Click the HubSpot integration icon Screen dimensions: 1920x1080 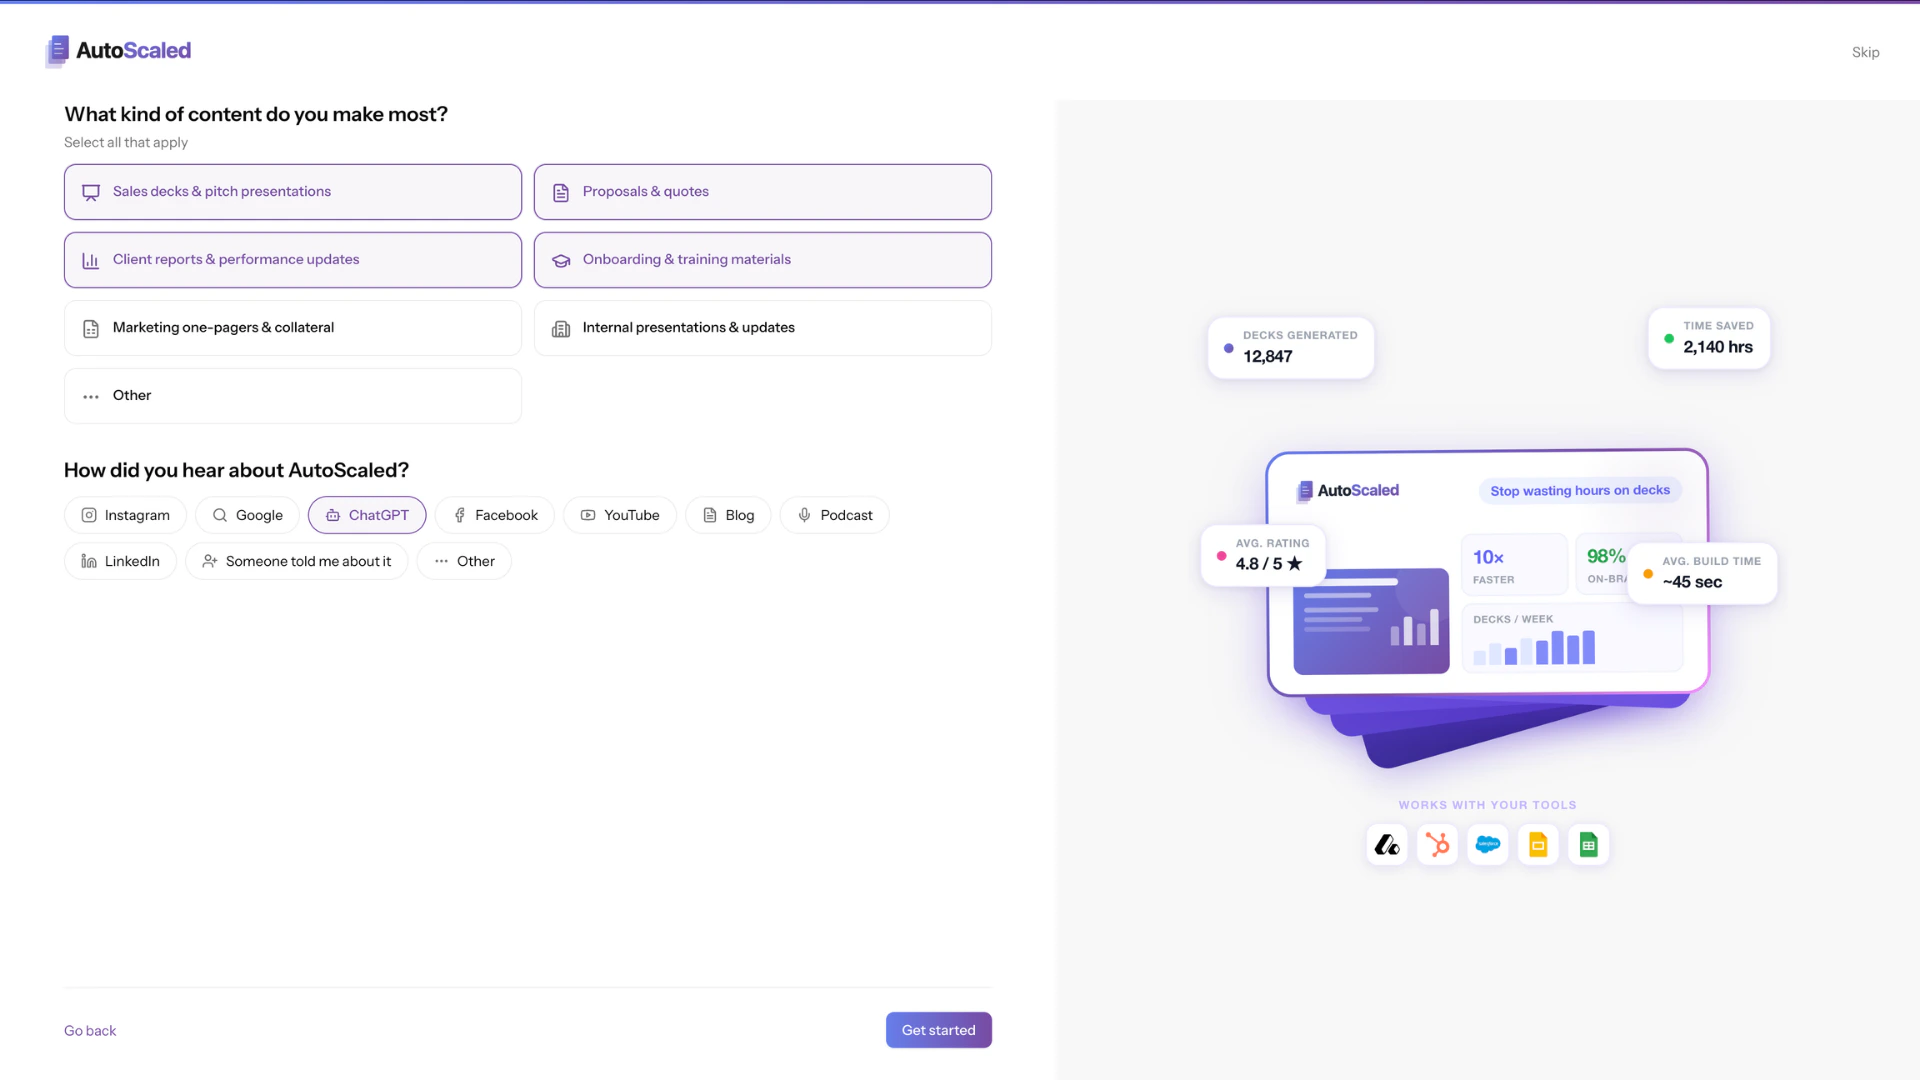click(1437, 844)
